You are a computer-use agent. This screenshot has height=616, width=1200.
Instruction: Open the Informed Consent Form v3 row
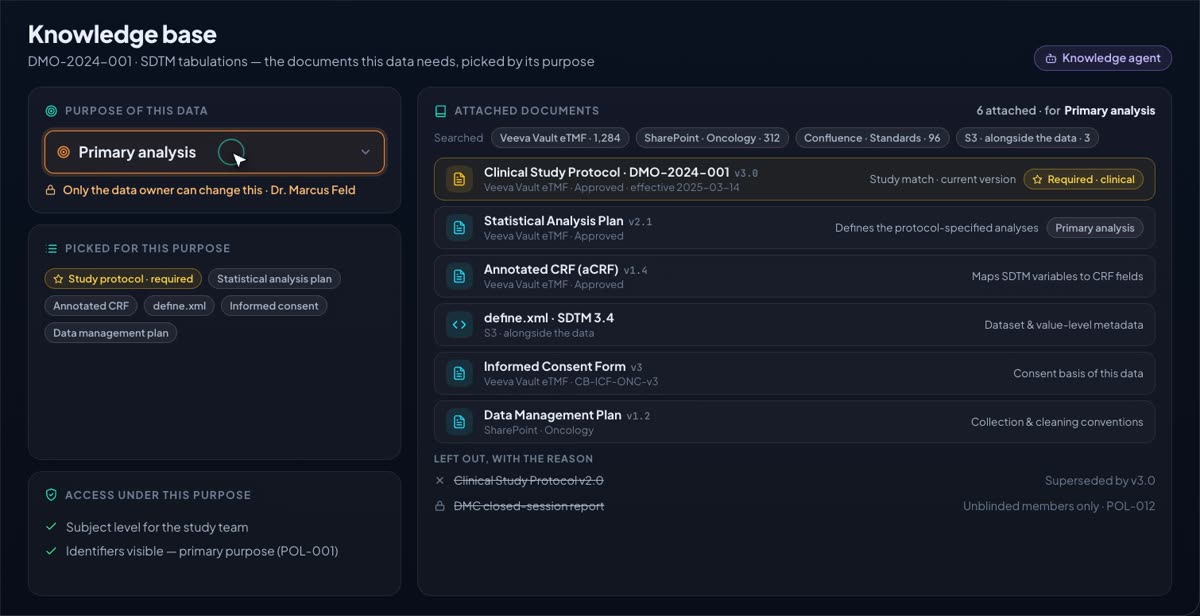coord(794,373)
